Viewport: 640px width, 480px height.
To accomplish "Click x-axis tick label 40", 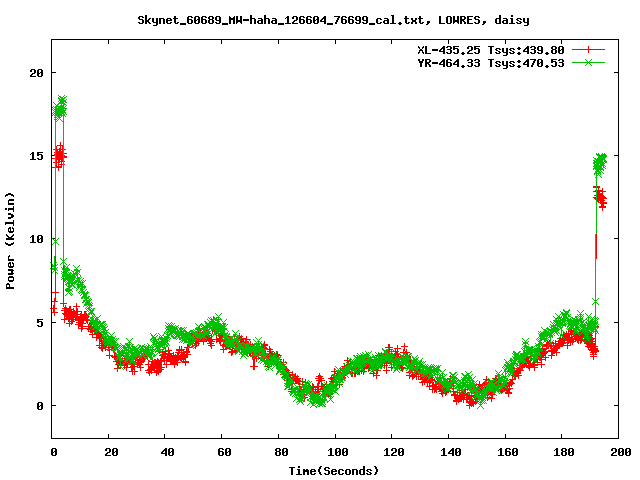I will (167, 452).
